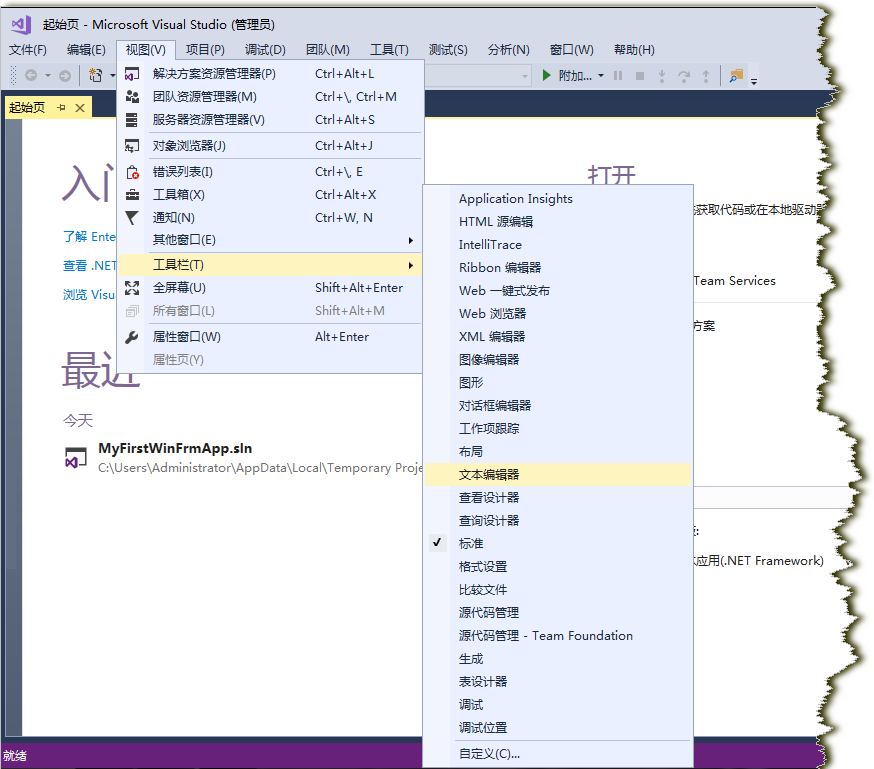Click the Toolbox menu icon

132,195
